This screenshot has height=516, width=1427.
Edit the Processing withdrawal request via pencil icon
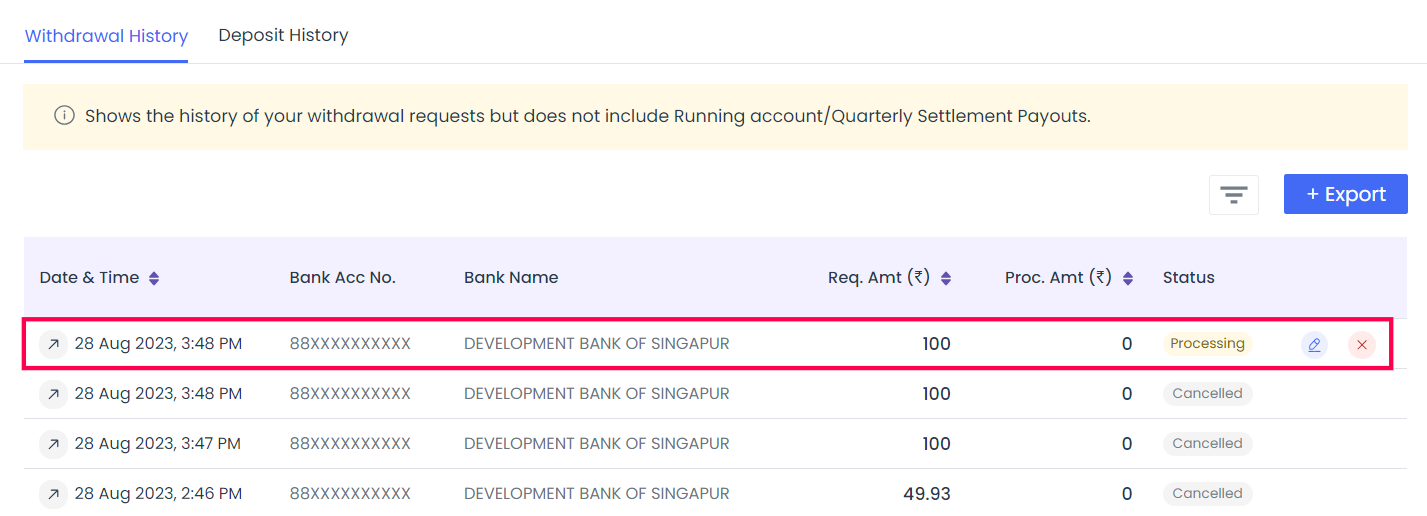point(1315,345)
